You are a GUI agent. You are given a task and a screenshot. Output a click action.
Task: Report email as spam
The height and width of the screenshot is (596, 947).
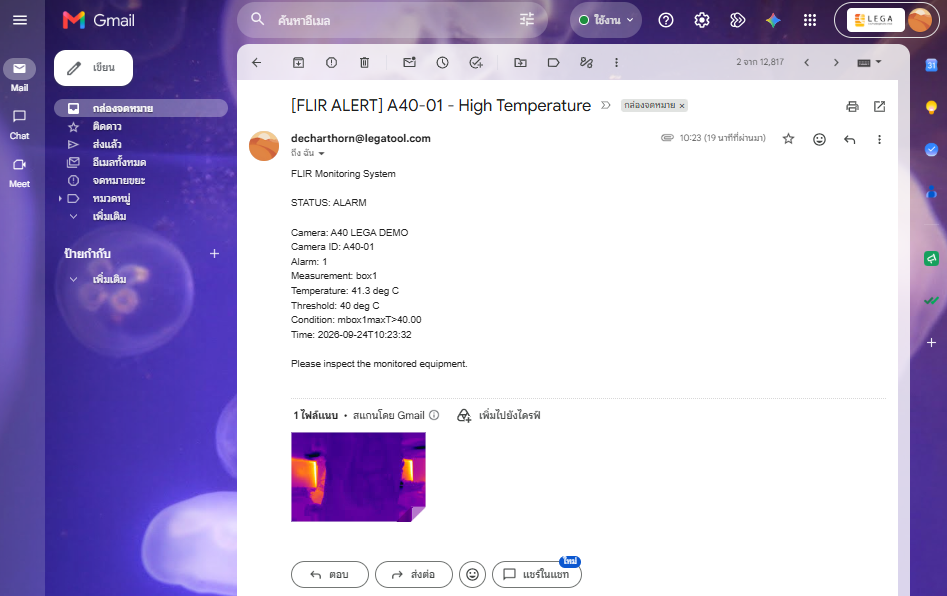(332, 62)
